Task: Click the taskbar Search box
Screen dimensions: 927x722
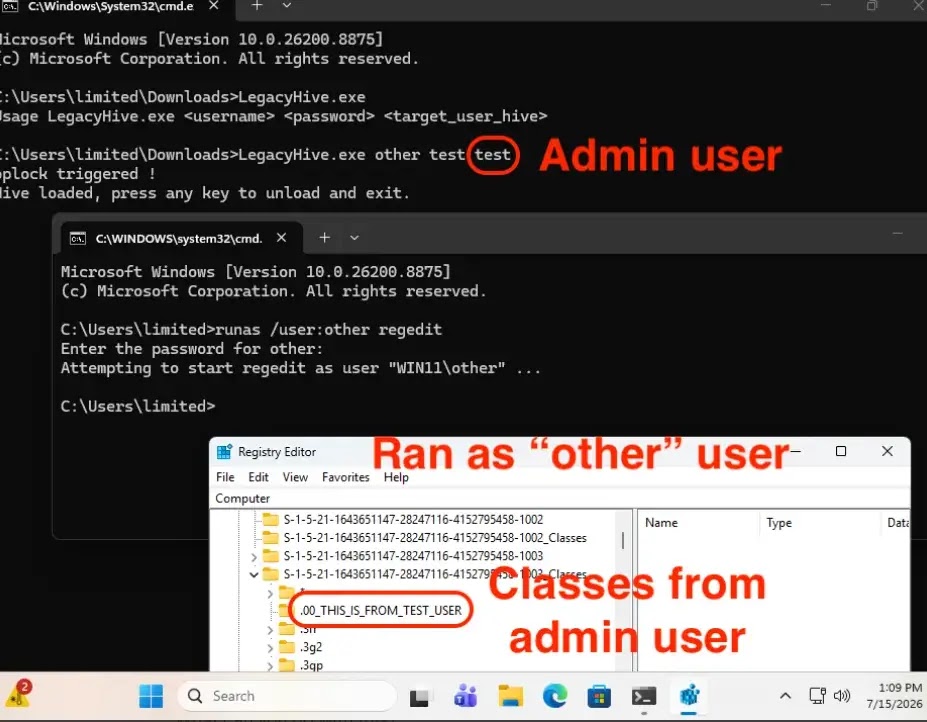Action: point(287,696)
